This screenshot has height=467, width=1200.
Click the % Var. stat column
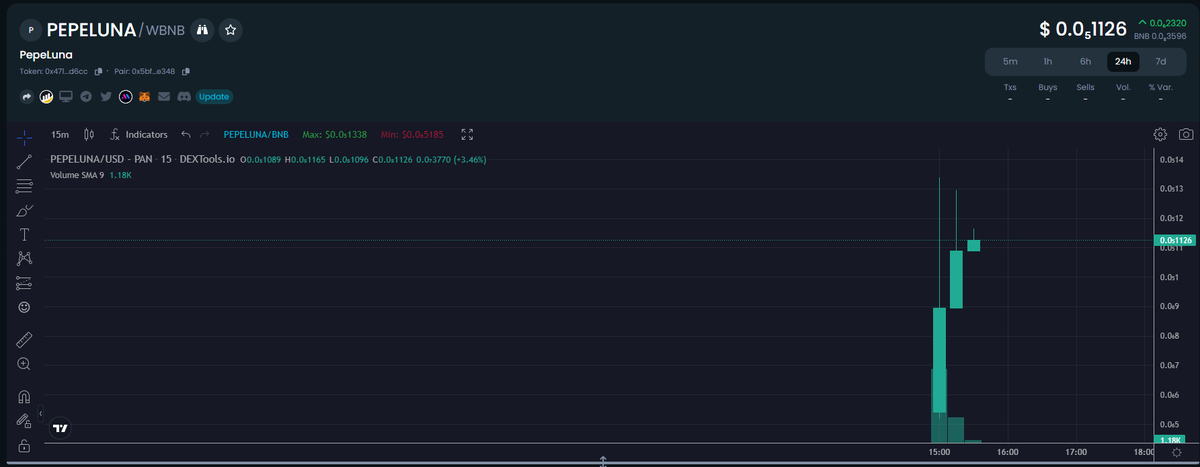coord(1160,93)
